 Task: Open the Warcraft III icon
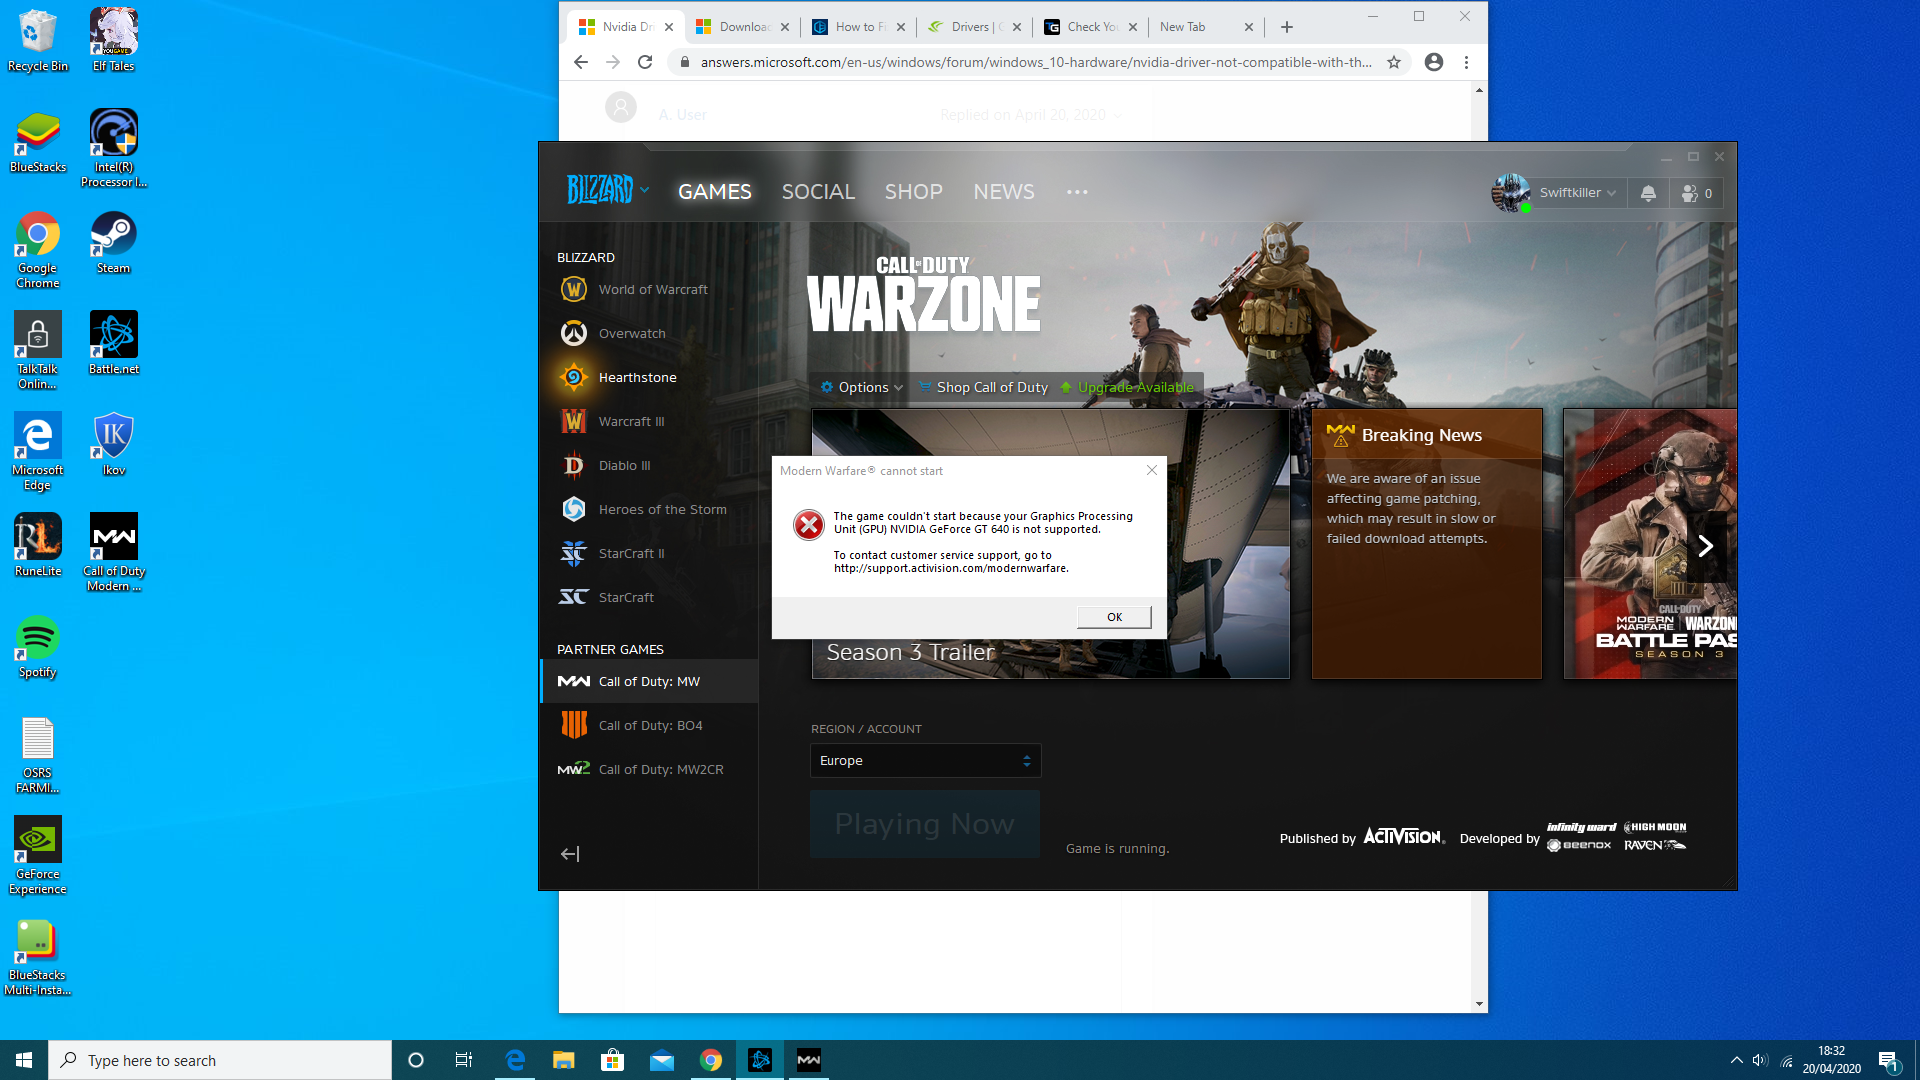click(x=574, y=422)
